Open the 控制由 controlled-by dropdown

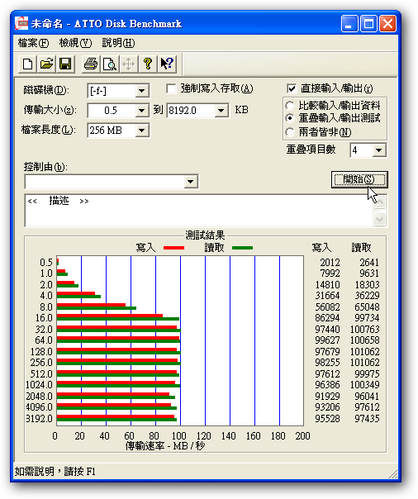pos(190,182)
